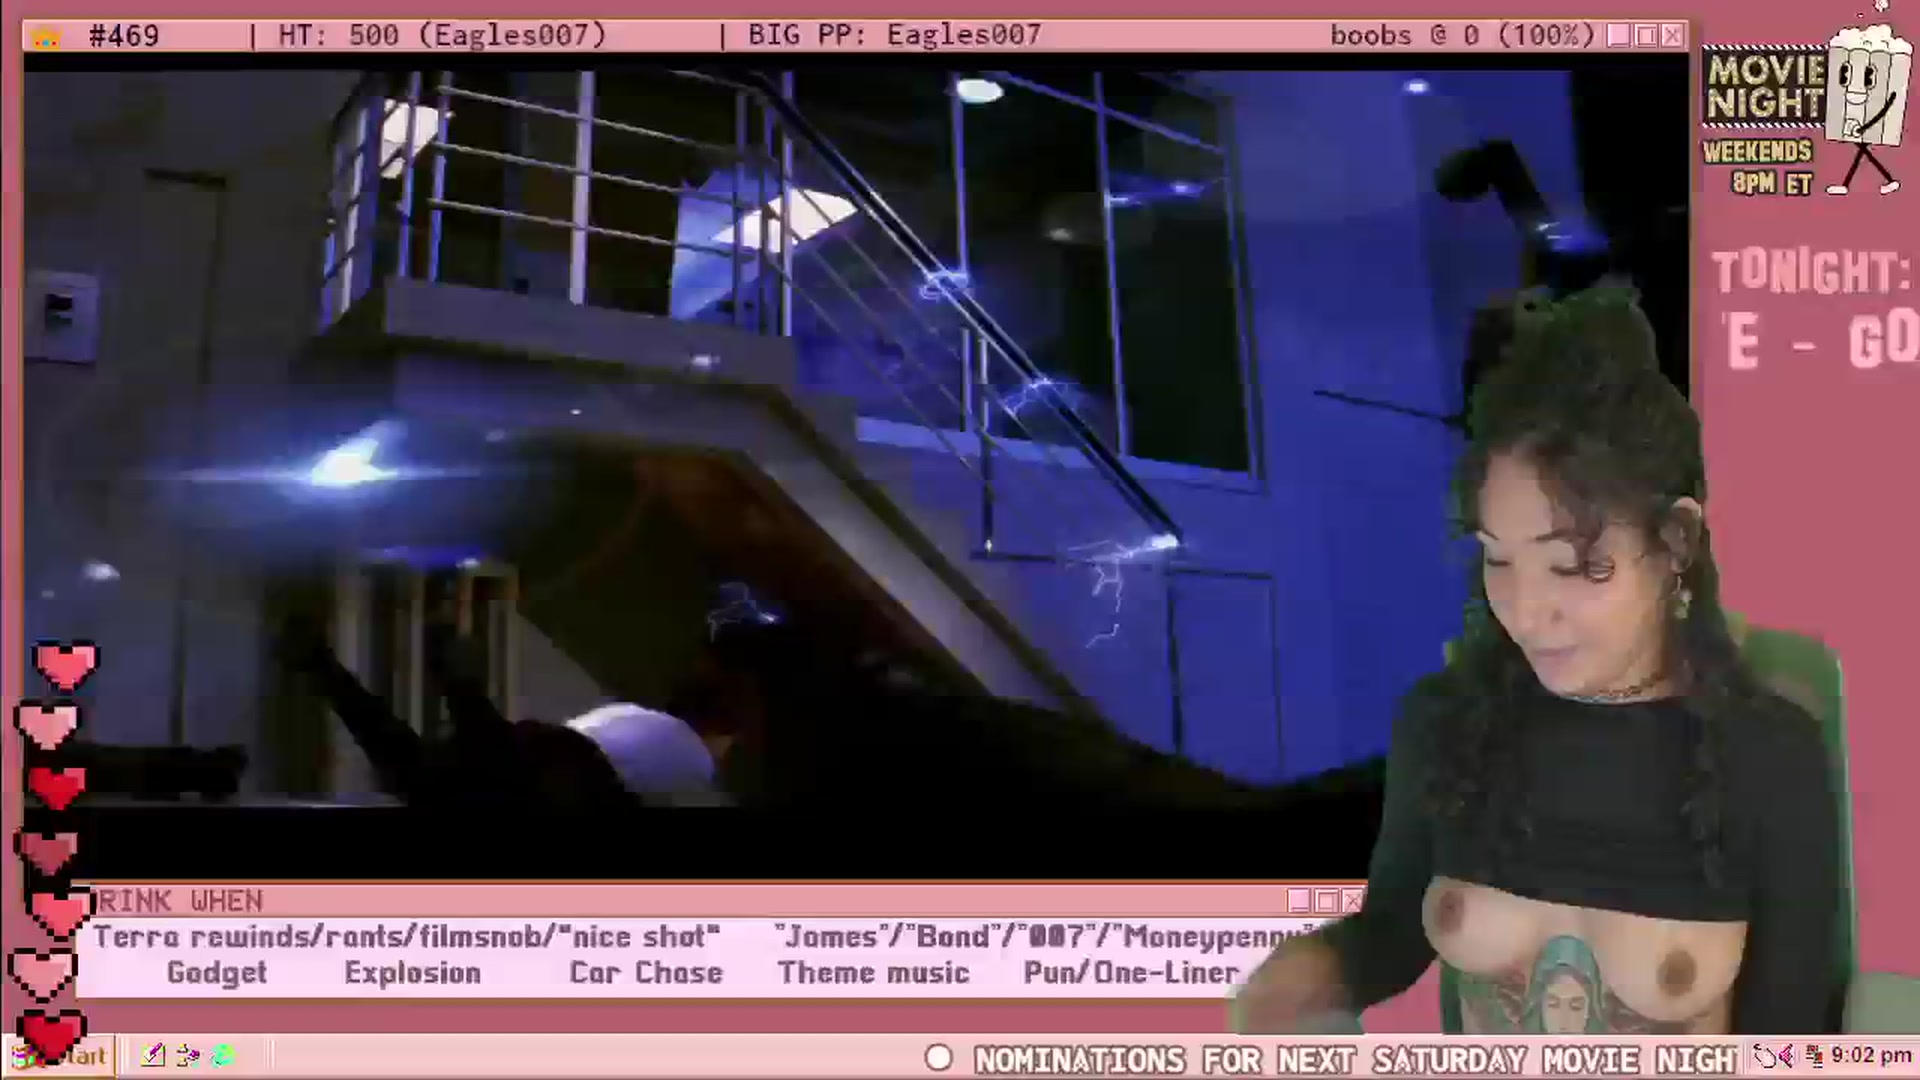Click the network tray icon beside clock
Image resolution: width=1920 pixels, height=1080 pixels.
pyautogui.click(x=1814, y=1056)
